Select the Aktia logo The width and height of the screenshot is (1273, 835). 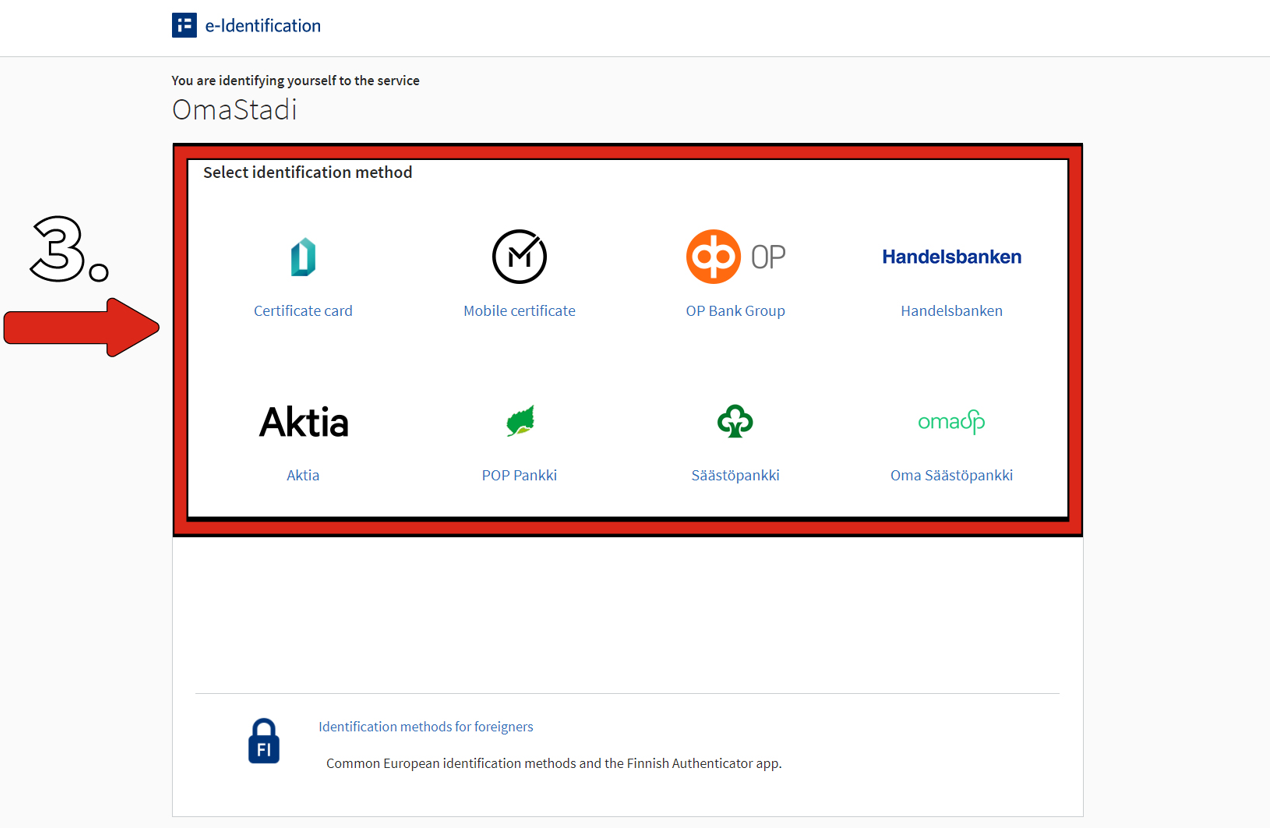[303, 422]
